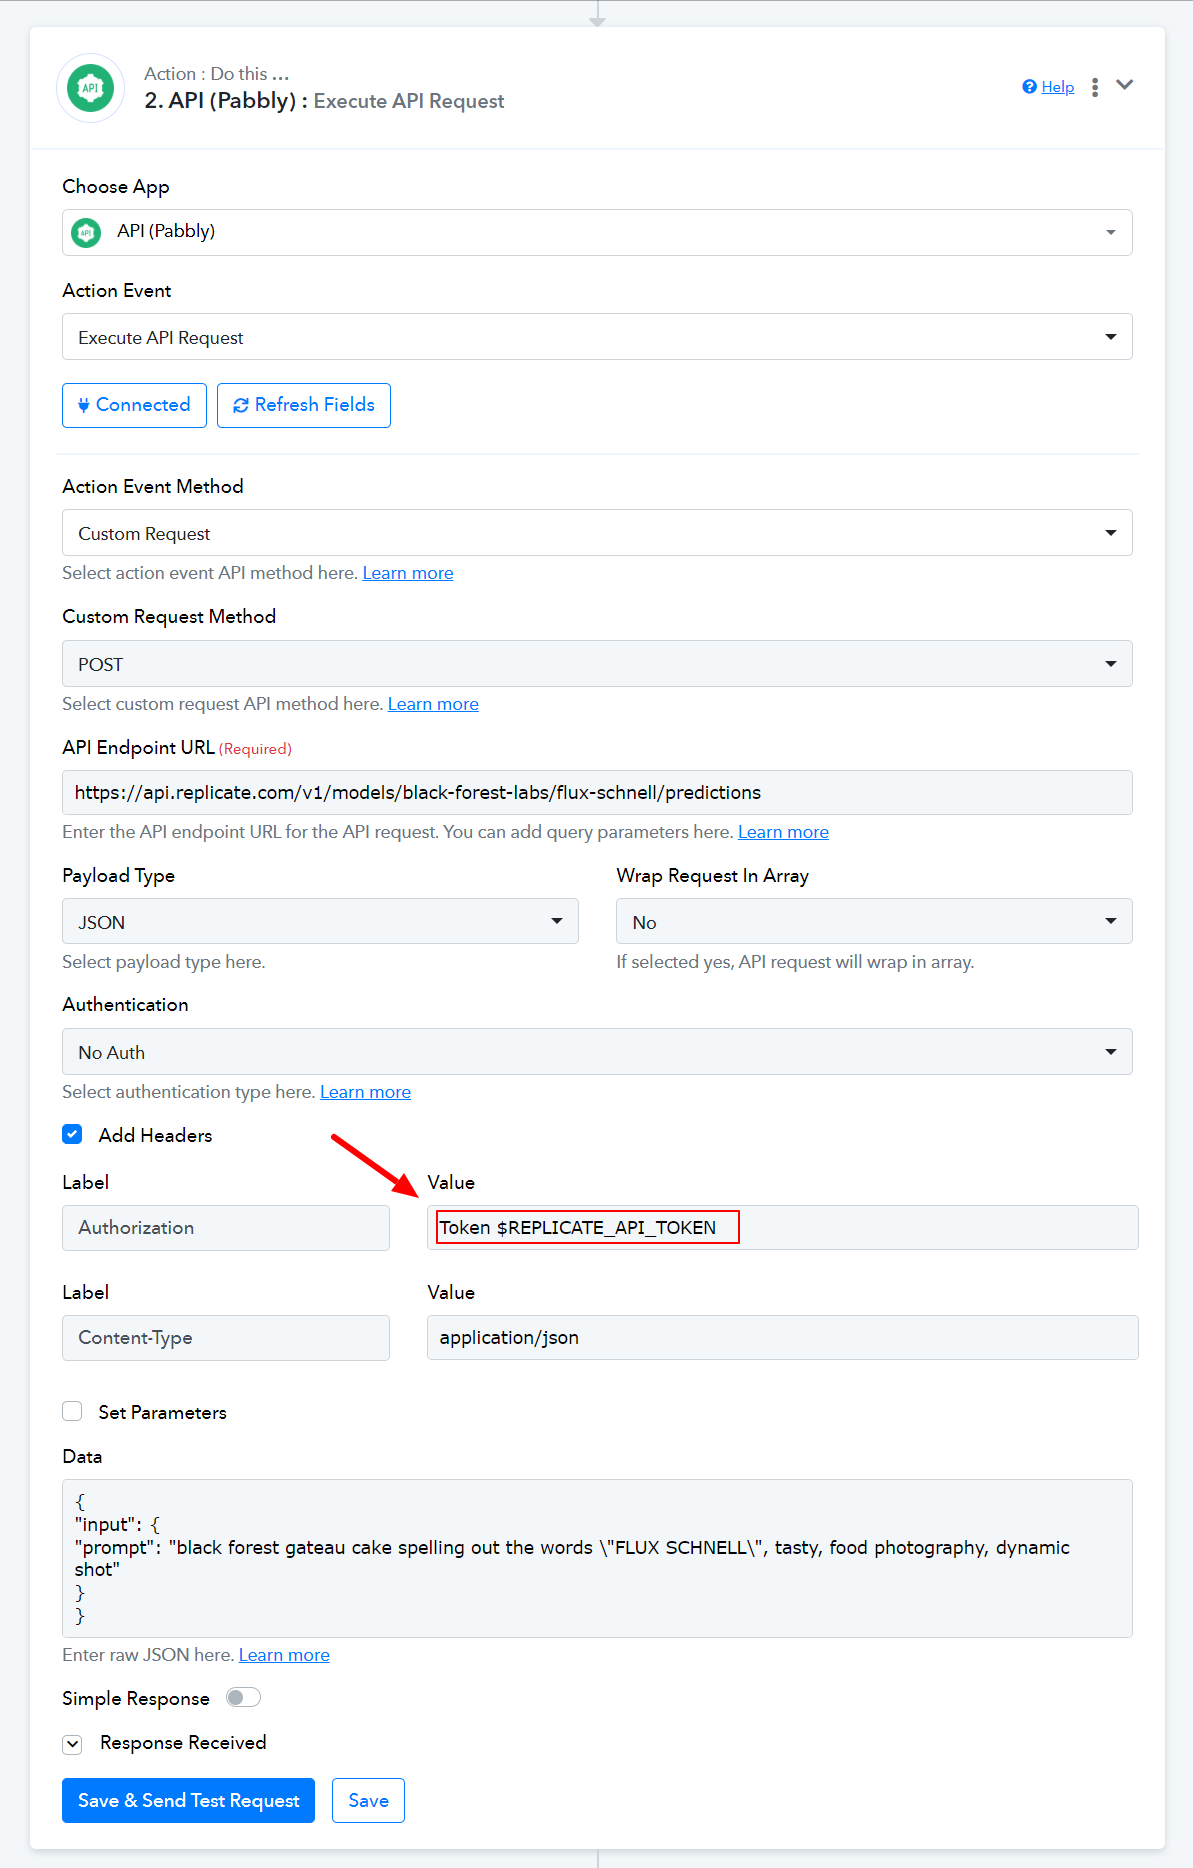The height and width of the screenshot is (1868, 1193).
Task: Open the Action Event Method dropdown
Action: click(x=597, y=533)
